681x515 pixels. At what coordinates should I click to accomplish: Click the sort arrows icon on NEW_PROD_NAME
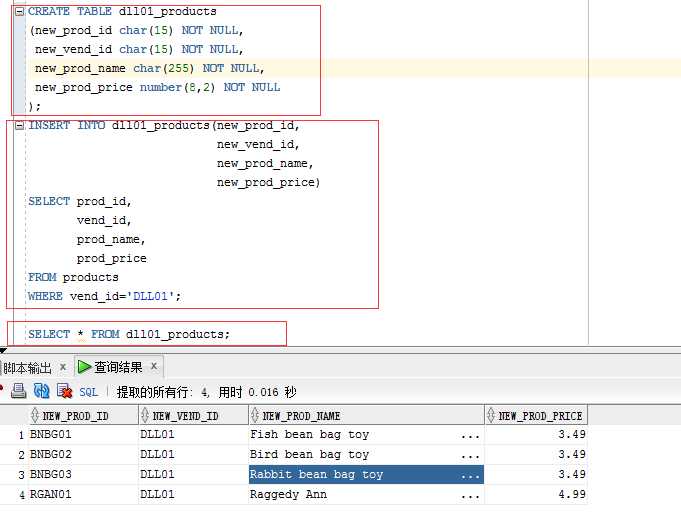point(255,416)
